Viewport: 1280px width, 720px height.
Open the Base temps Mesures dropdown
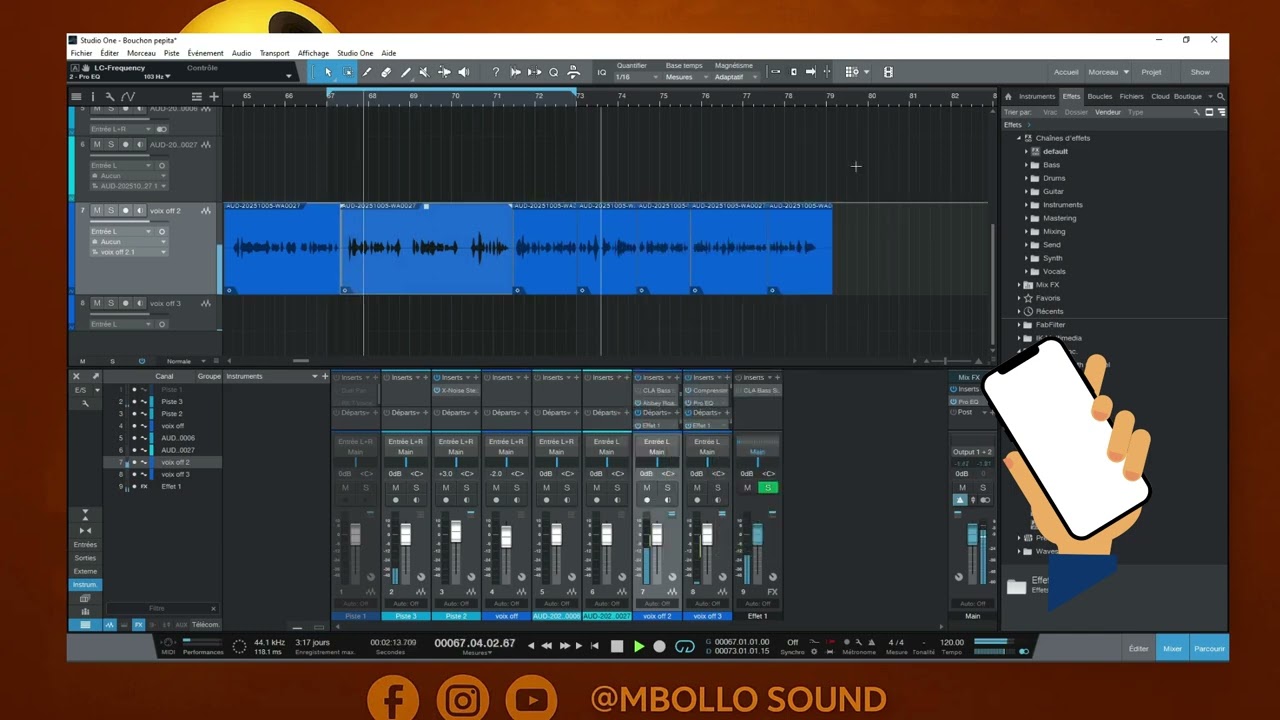tap(687, 77)
